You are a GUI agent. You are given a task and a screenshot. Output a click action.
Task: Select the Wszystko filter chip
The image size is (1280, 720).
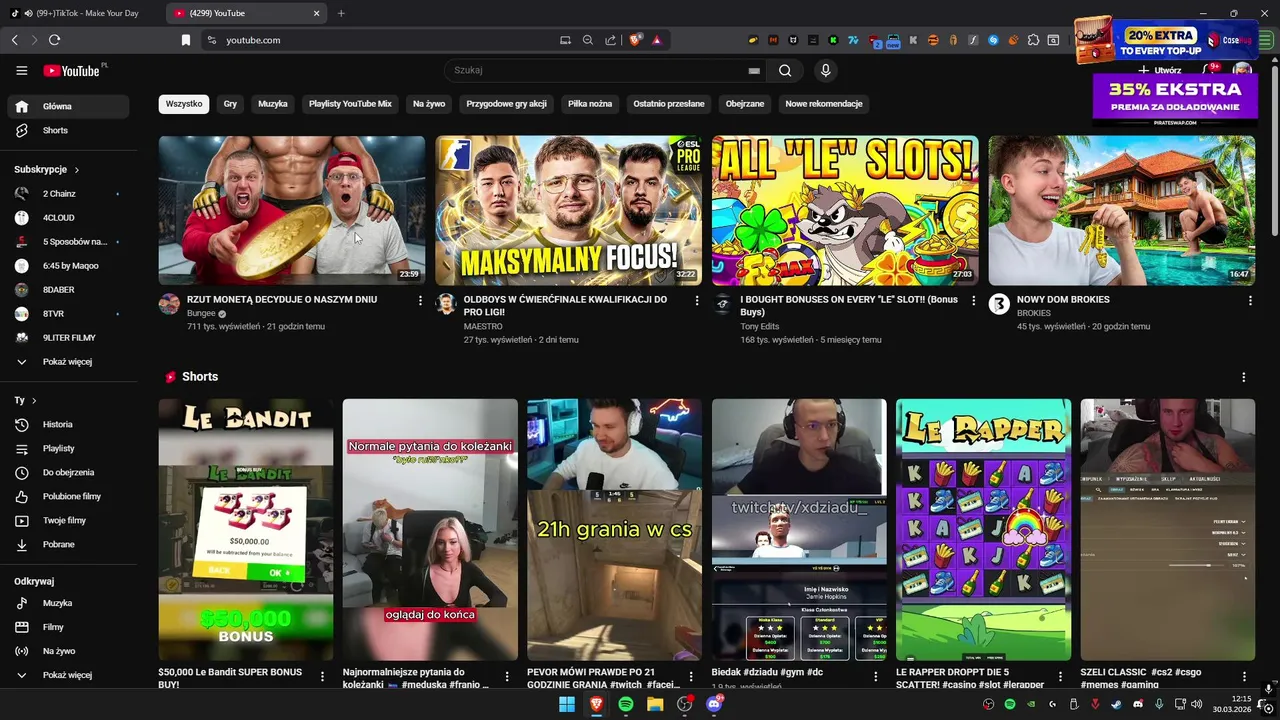point(184,104)
